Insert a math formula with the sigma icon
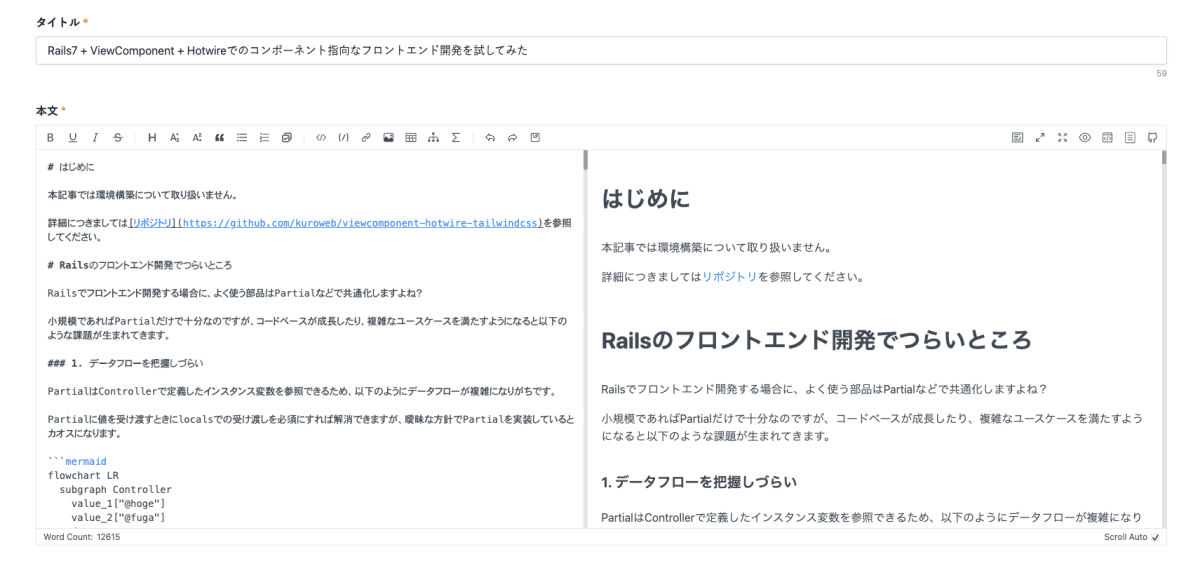1200x568 pixels. [x=455, y=137]
